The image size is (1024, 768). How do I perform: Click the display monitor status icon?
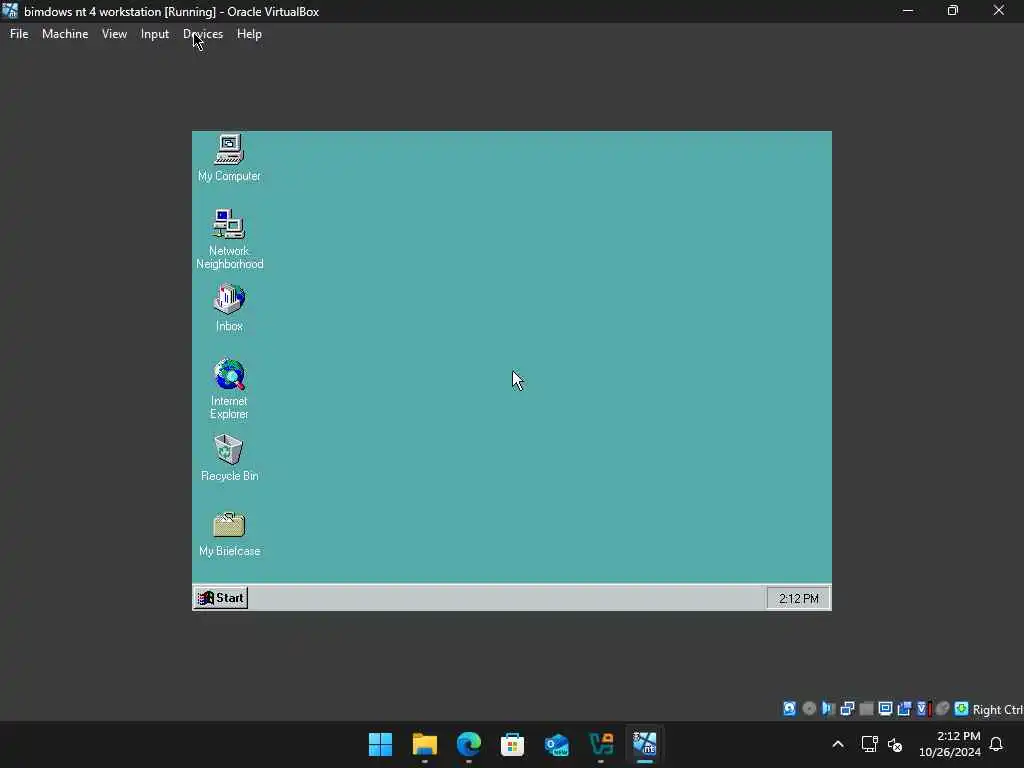pyautogui.click(x=886, y=709)
